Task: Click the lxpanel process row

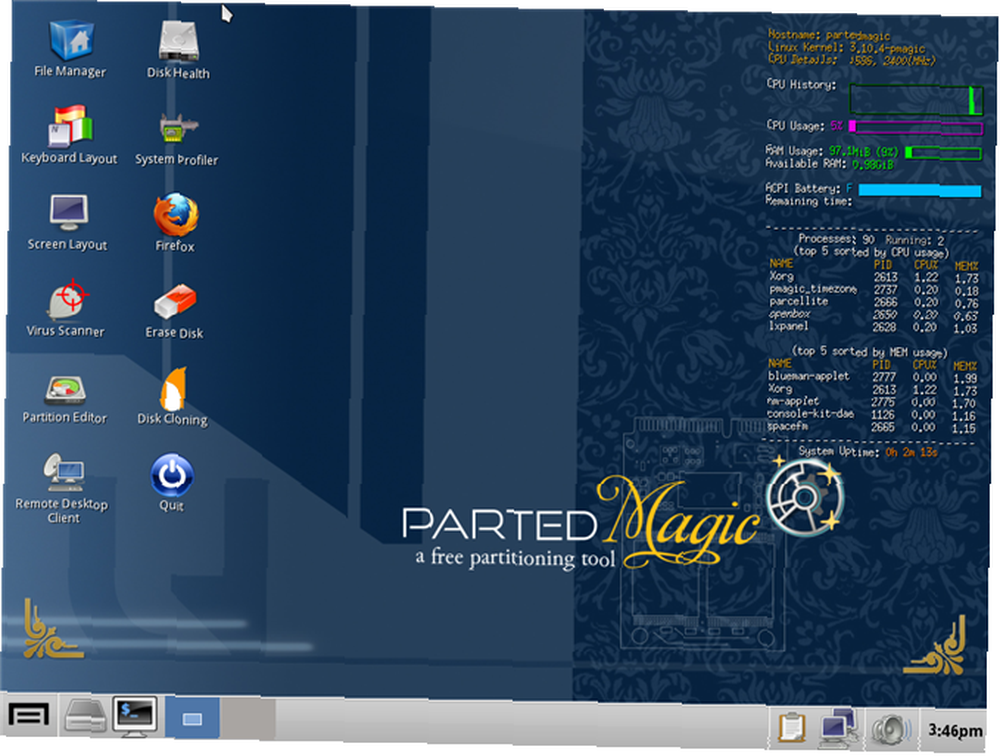Action: tap(873, 327)
